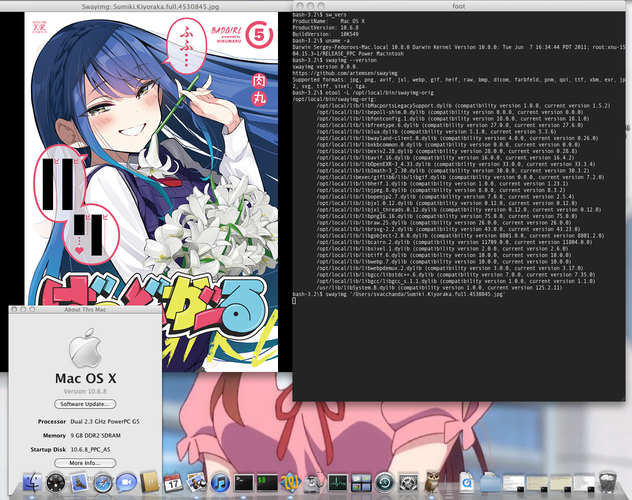Open iCal calendar icon
Viewport: 632px width, 500px height.
173,482
